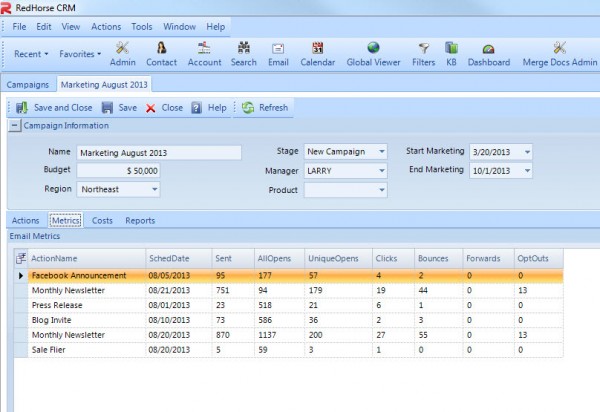Click the Help question mark icon

coord(196,108)
